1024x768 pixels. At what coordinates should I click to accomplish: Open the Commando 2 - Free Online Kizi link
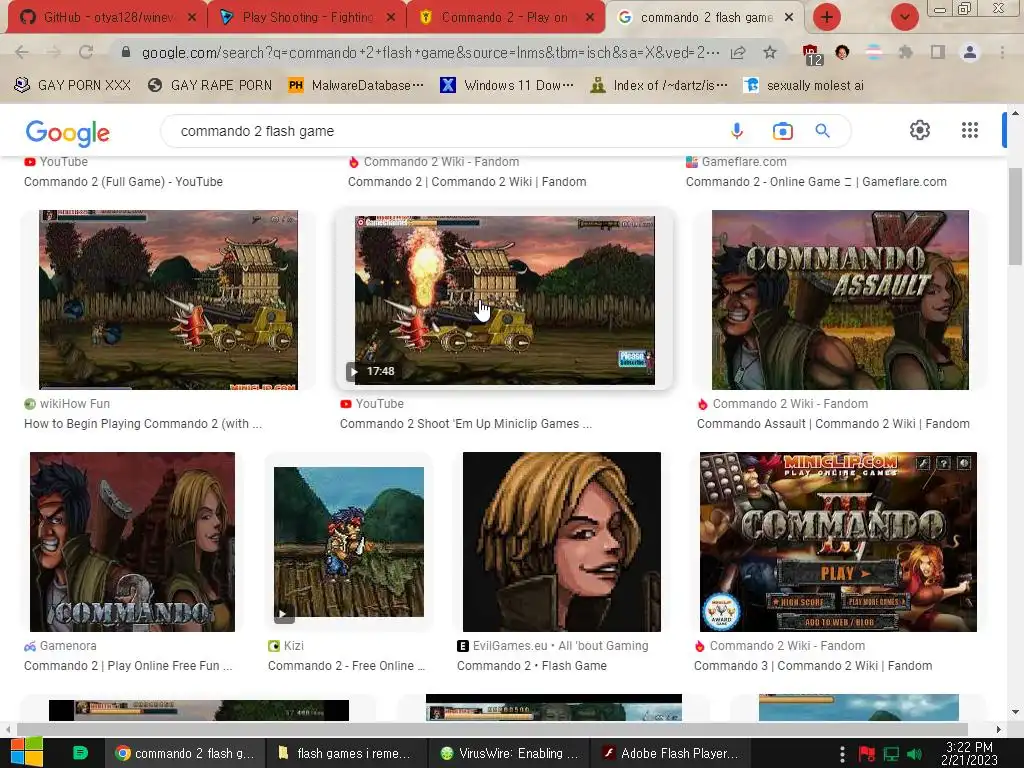coord(346,665)
